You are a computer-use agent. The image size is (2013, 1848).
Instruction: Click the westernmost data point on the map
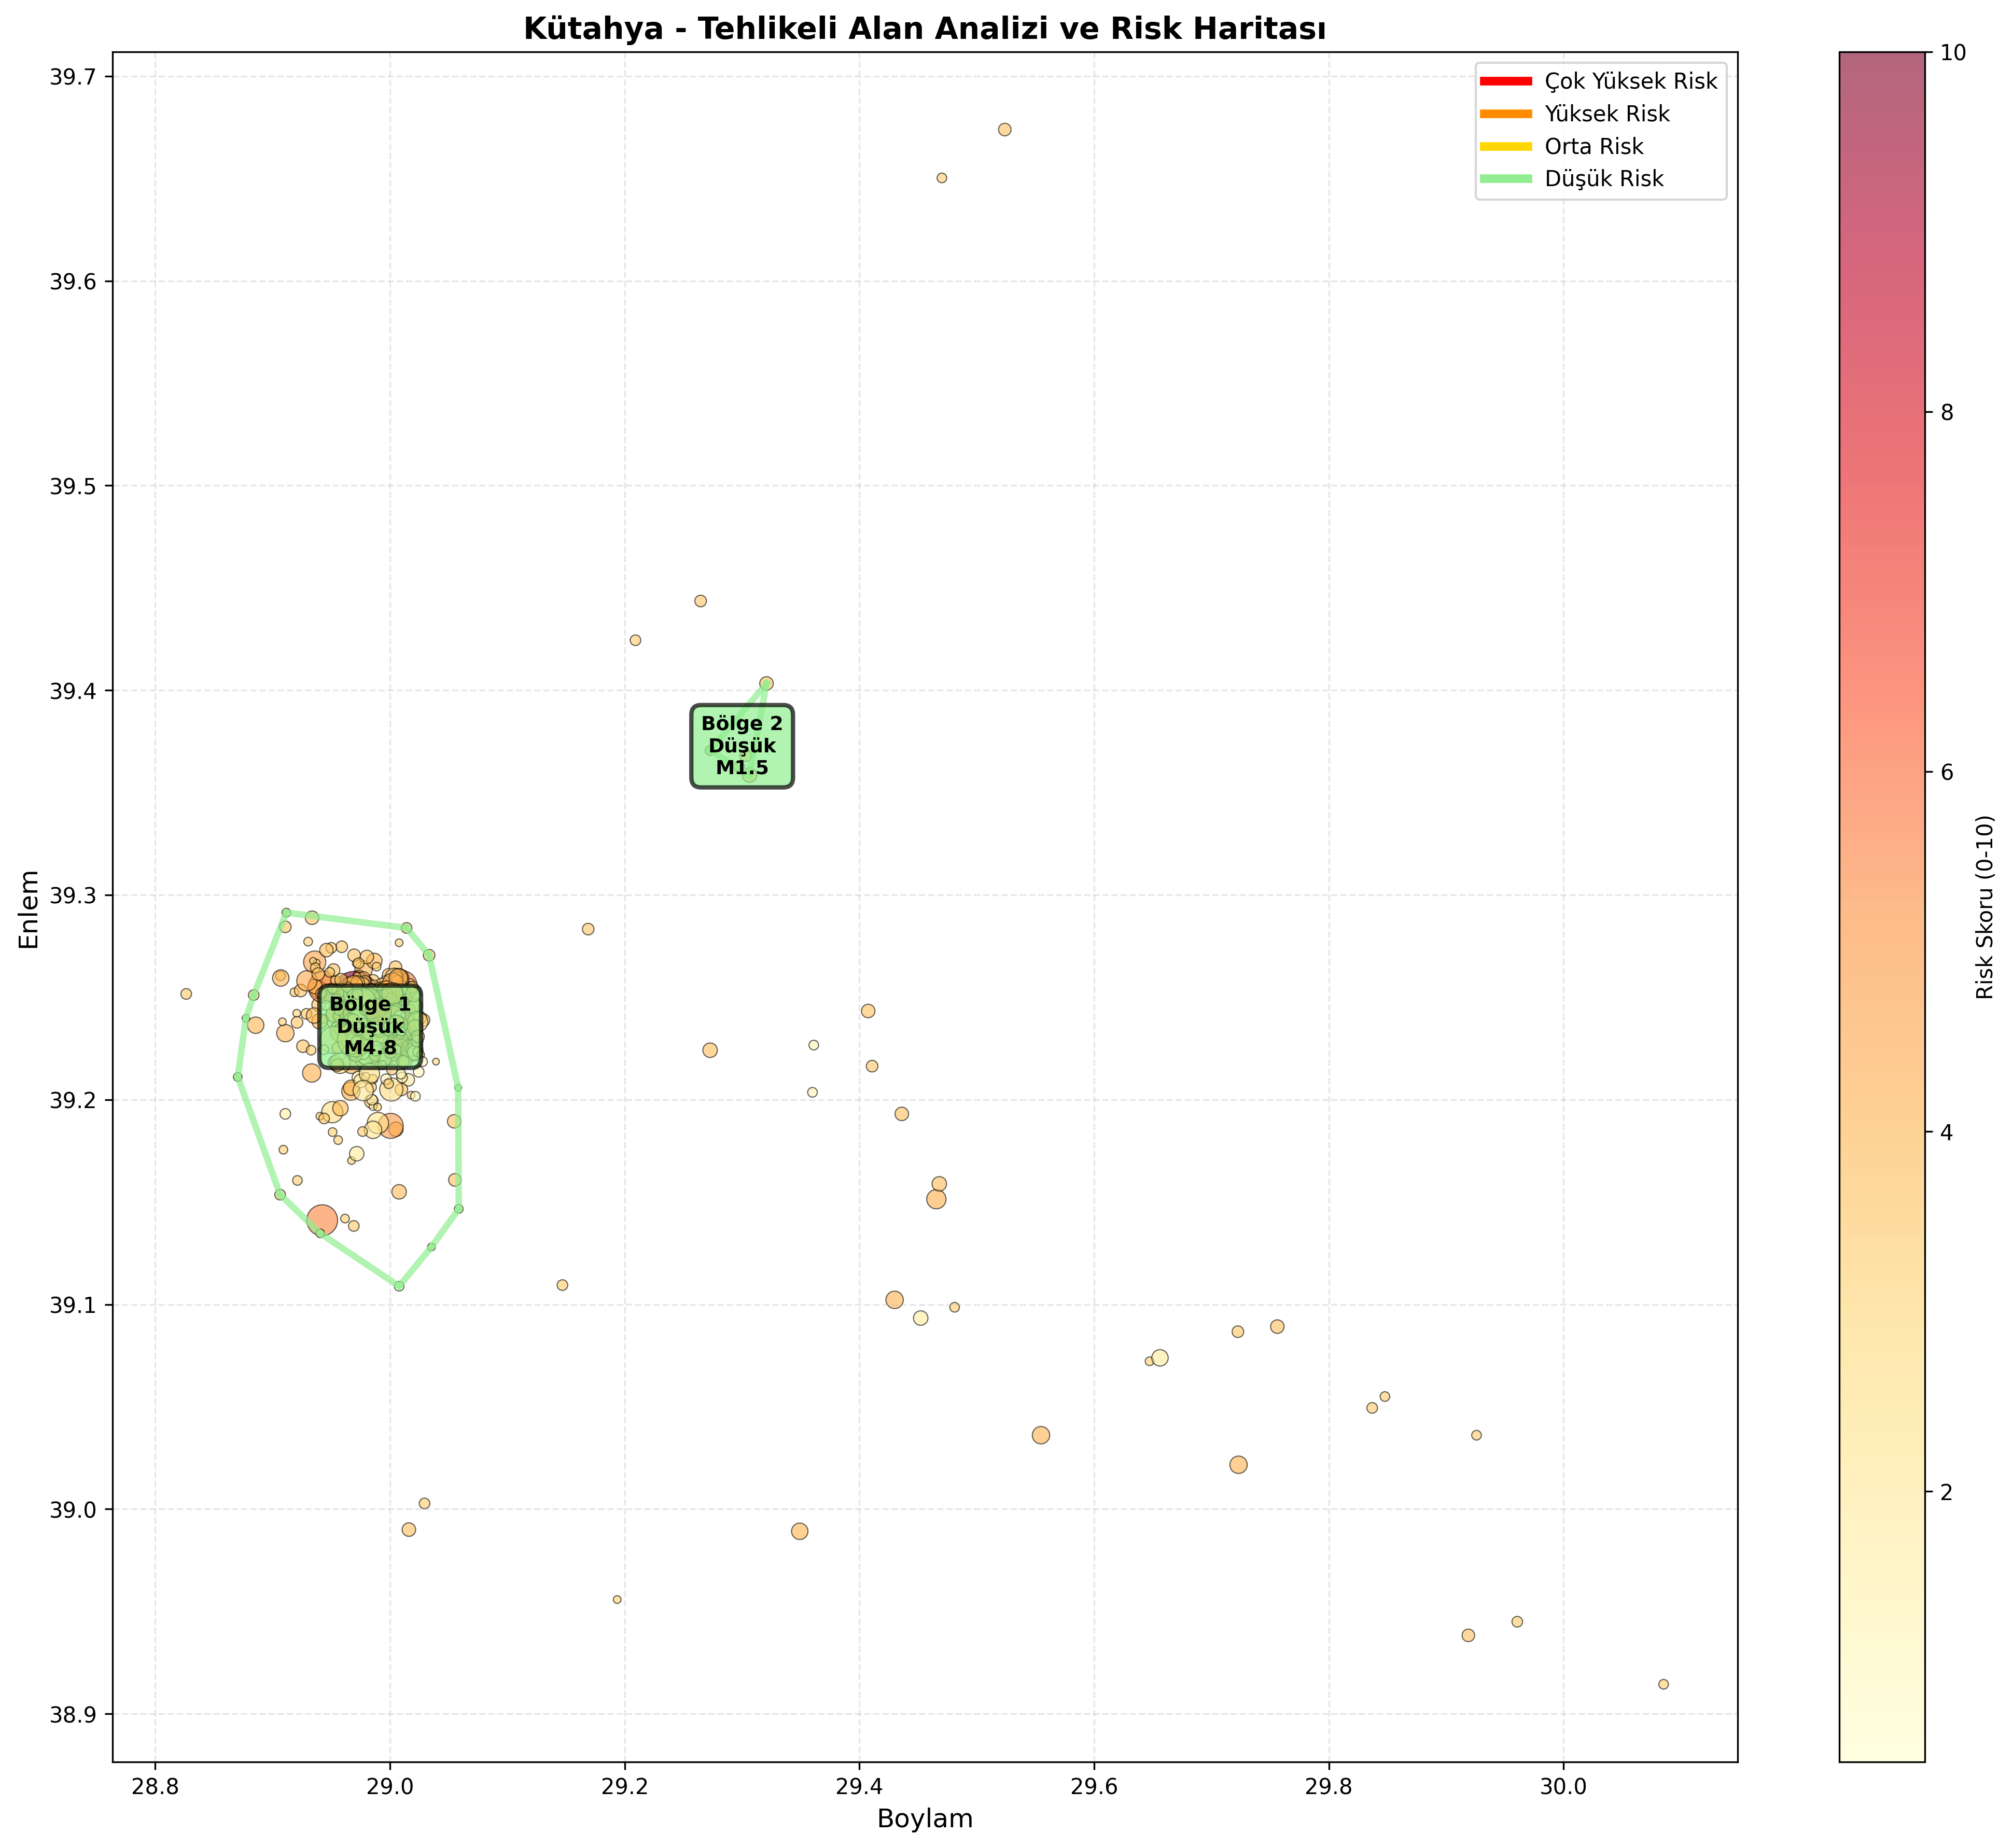(186, 994)
